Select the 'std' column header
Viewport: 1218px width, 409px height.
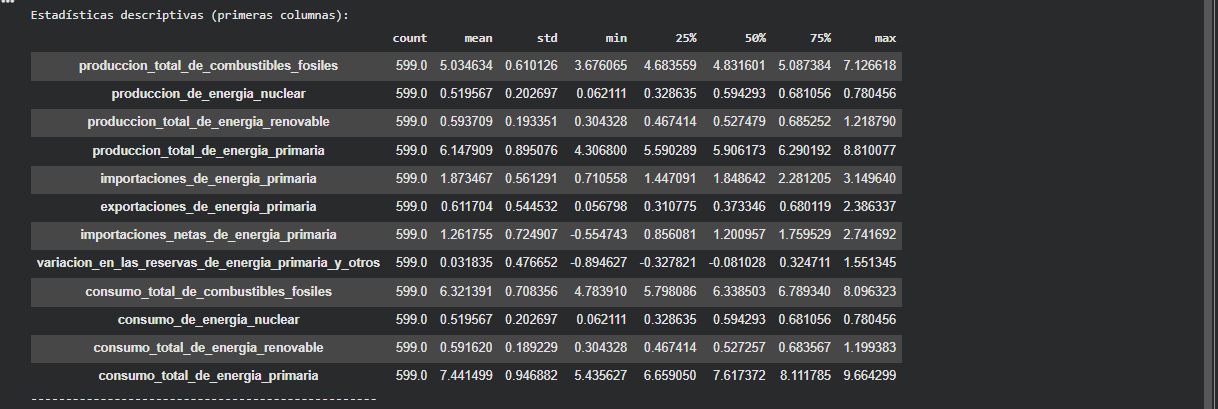coord(546,38)
